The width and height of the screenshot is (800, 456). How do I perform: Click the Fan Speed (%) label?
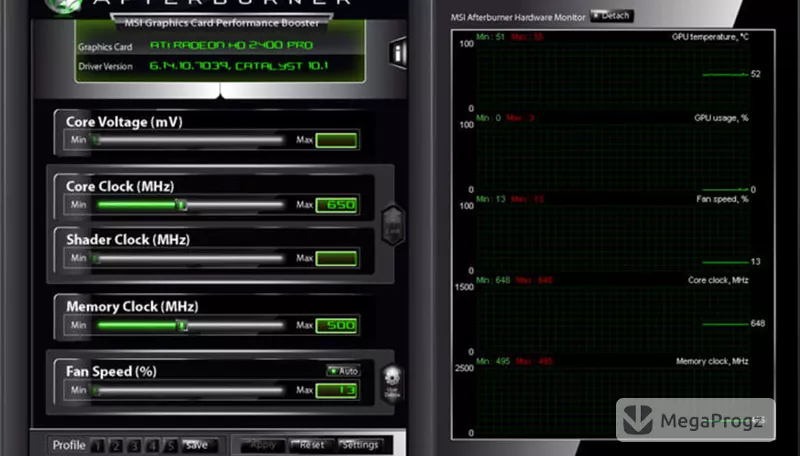coord(111,371)
